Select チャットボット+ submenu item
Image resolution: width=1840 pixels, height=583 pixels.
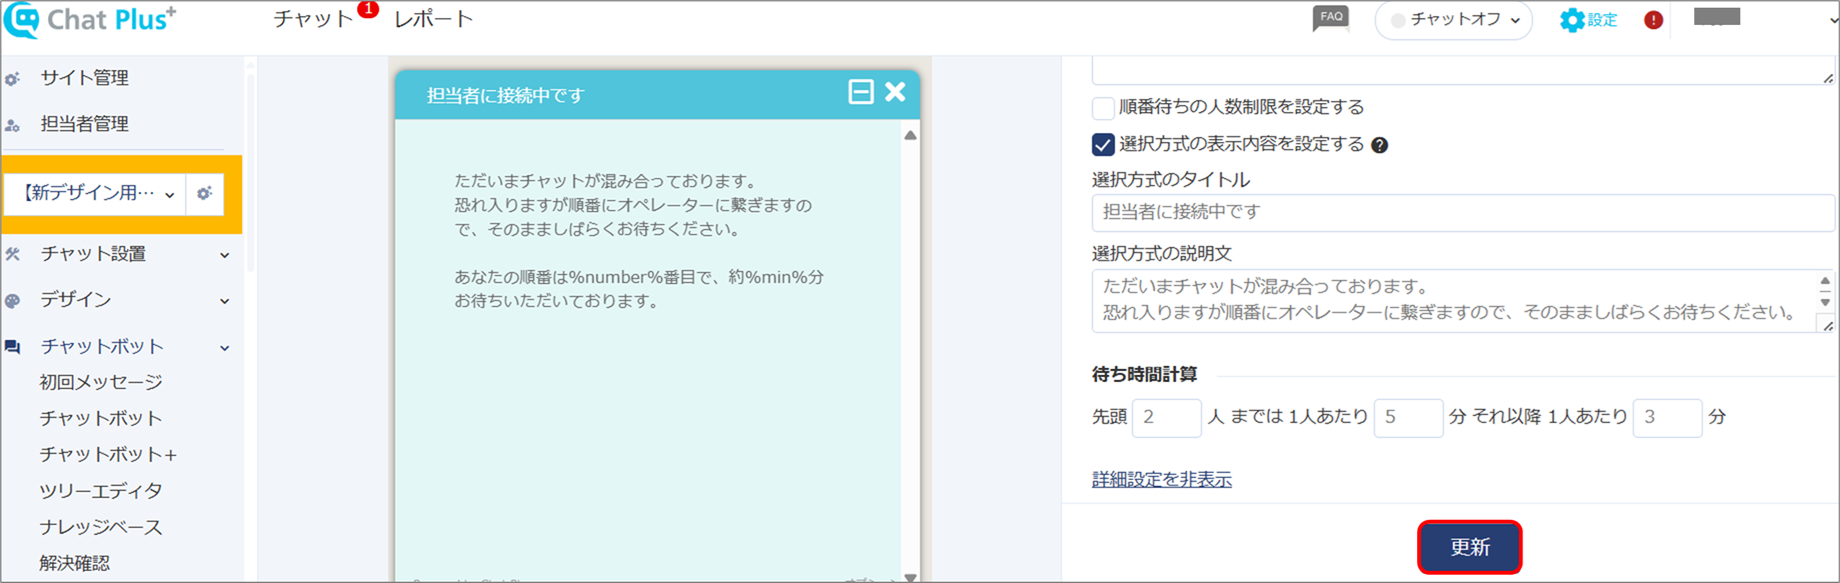[108, 454]
